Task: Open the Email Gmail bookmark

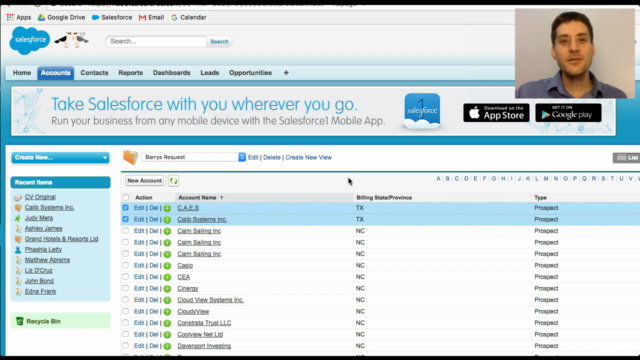Action: pyautogui.click(x=151, y=17)
